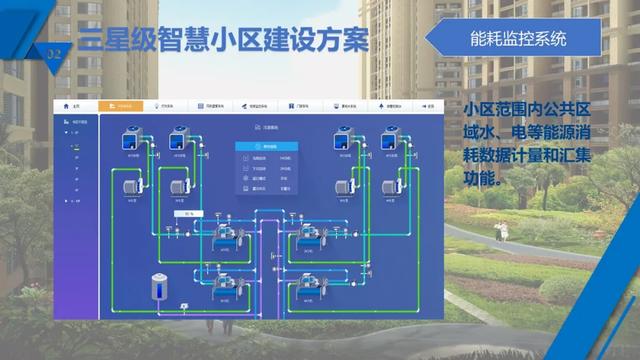640x360 pixels.
Task: Click the 02 section number badge
Action: pos(53,55)
